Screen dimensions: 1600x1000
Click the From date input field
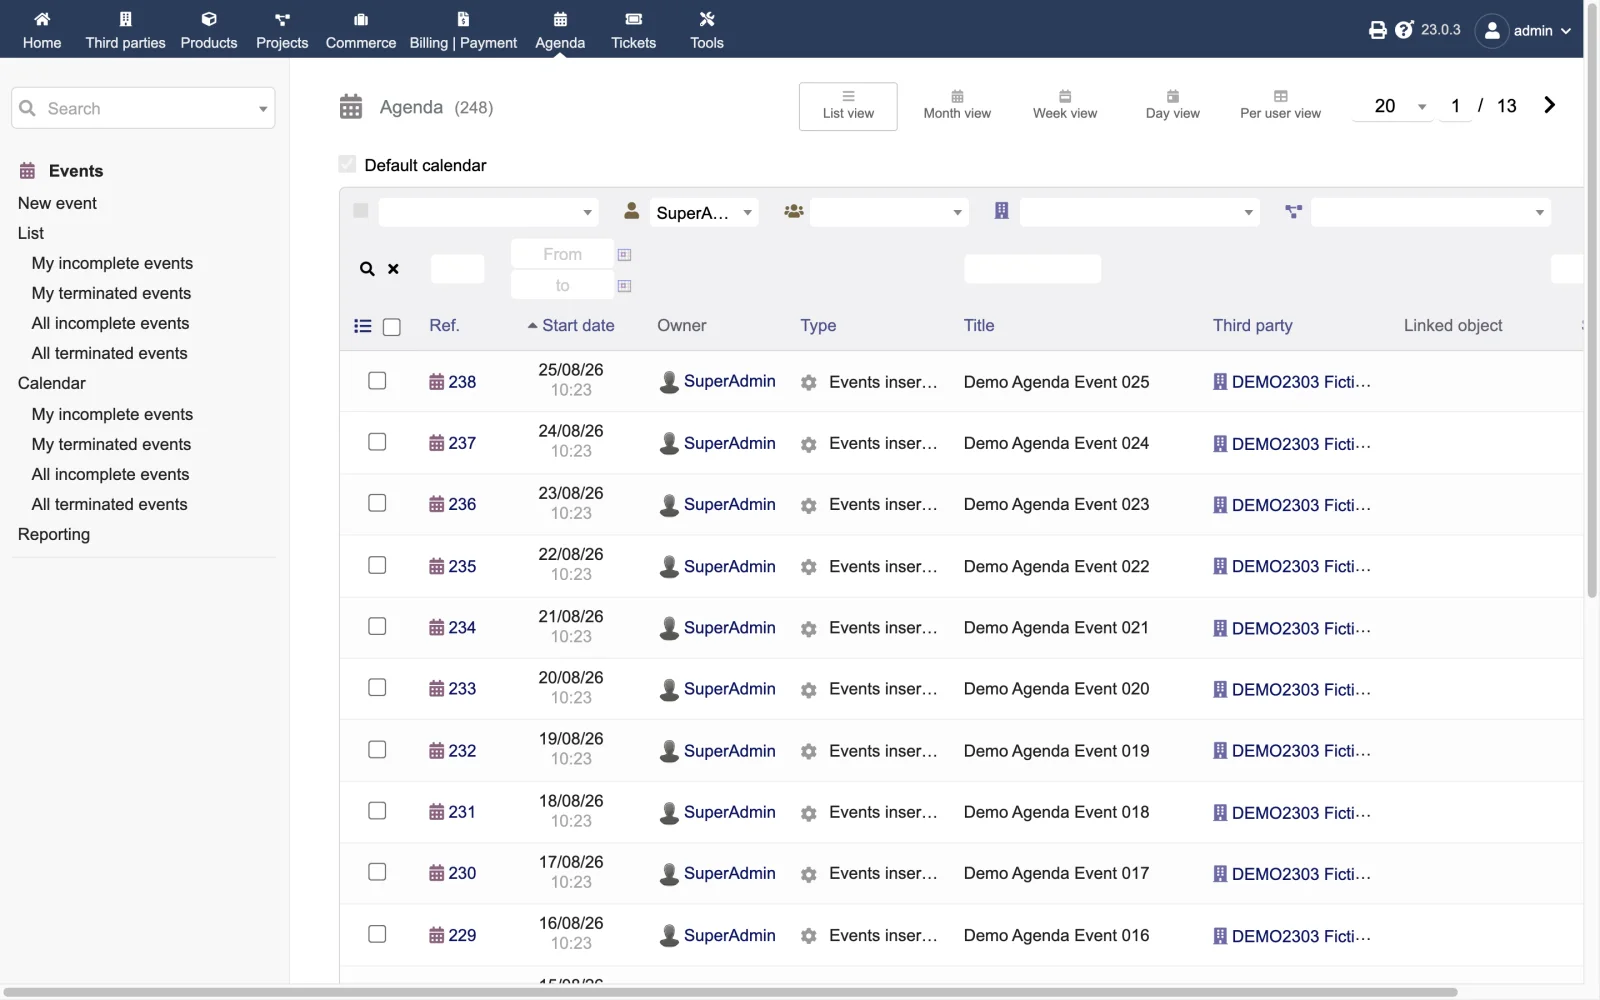pyautogui.click(x=562, y=254)
